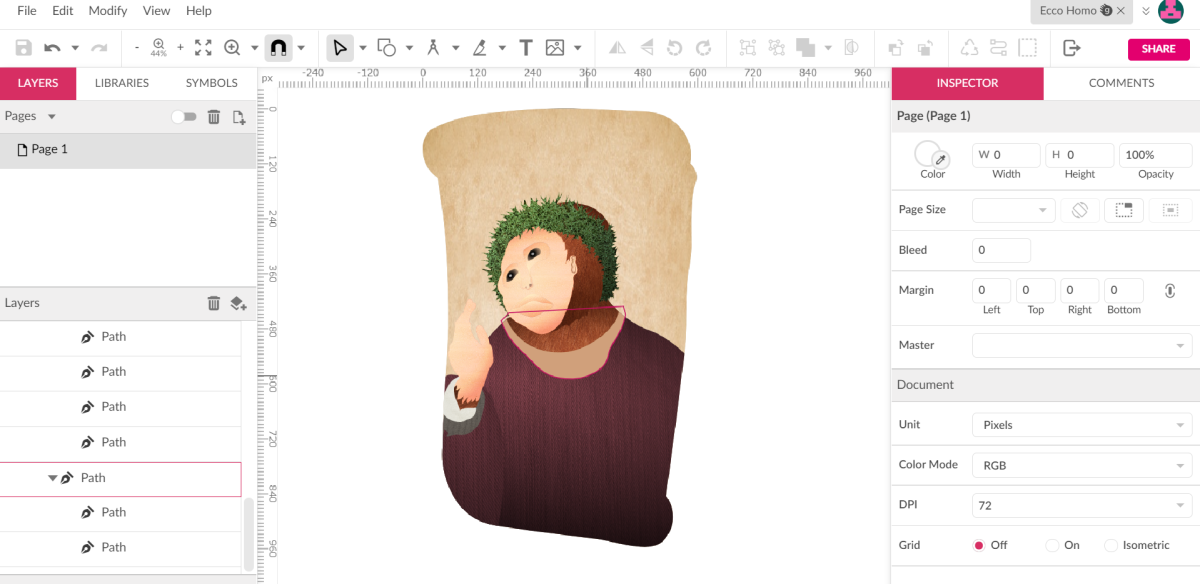Click the Ungroup selection icon
The image size is (1200, 584).
(x=777, y=47)
